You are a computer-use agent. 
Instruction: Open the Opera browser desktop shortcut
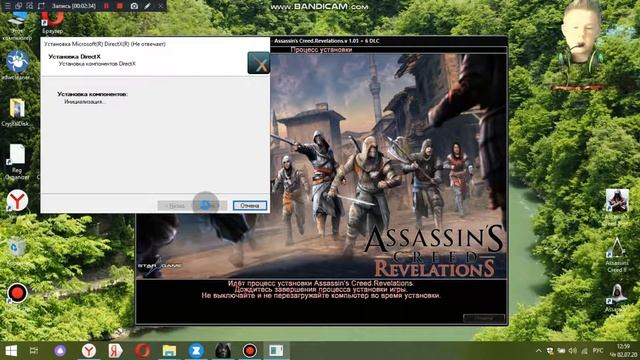(53, 23)
